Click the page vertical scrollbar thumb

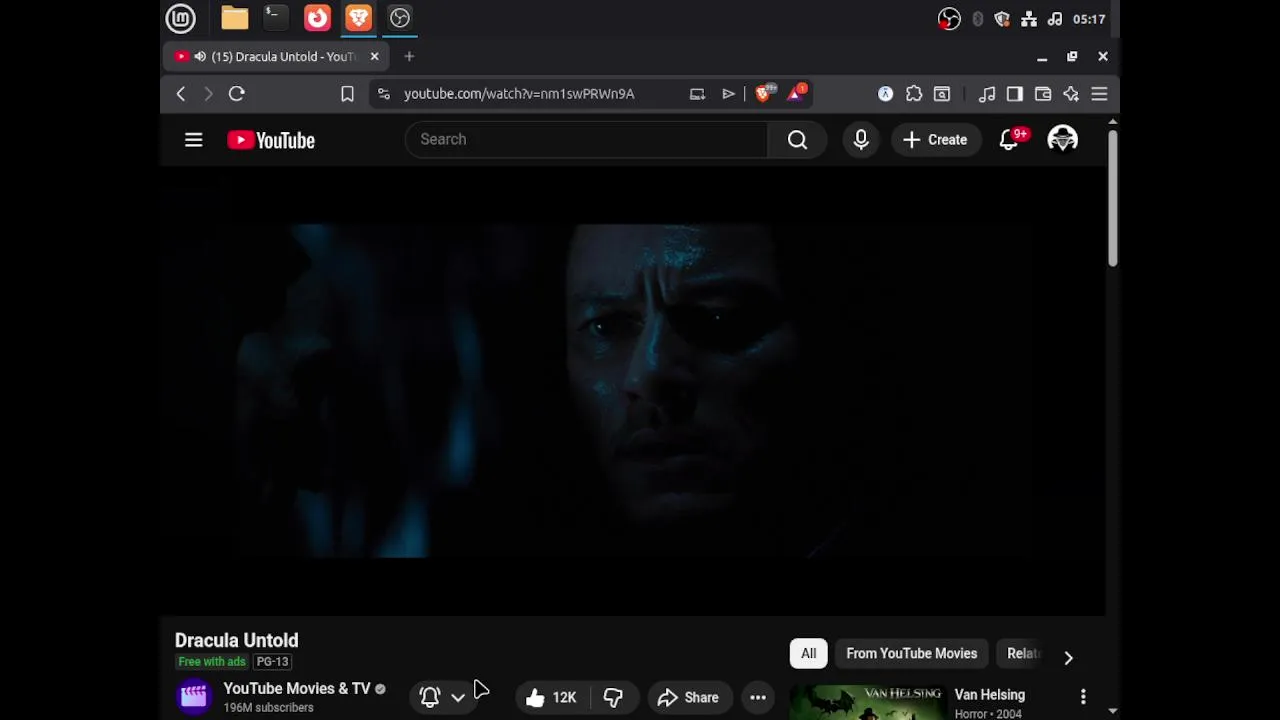click(1112, 197)
